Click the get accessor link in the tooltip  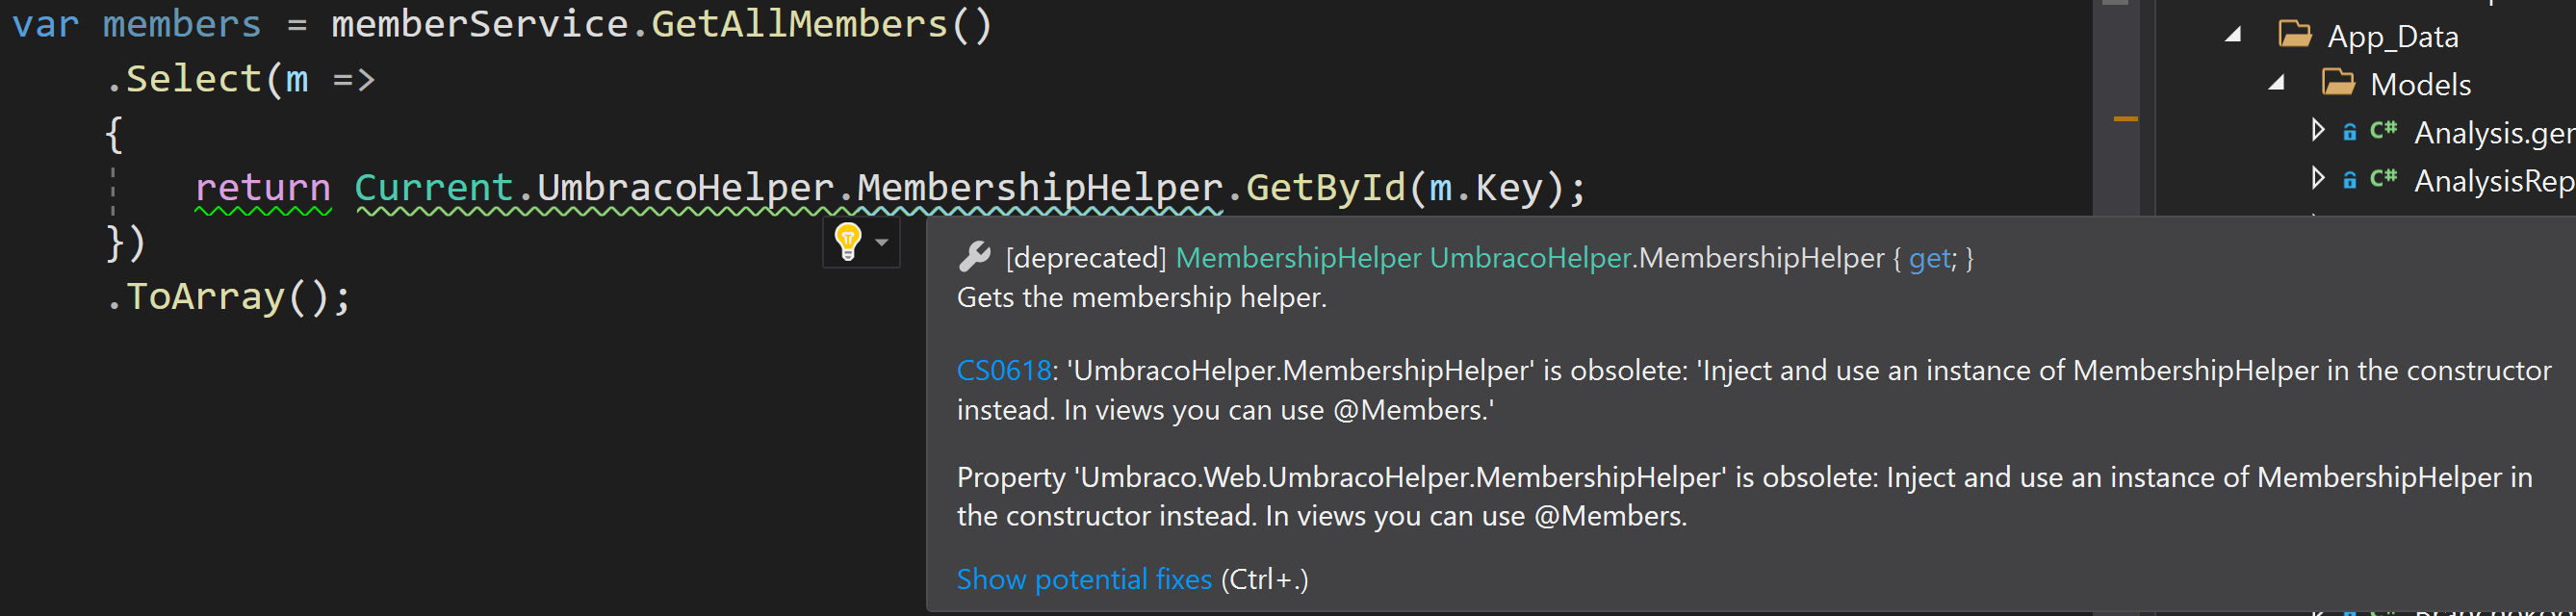1929,258
